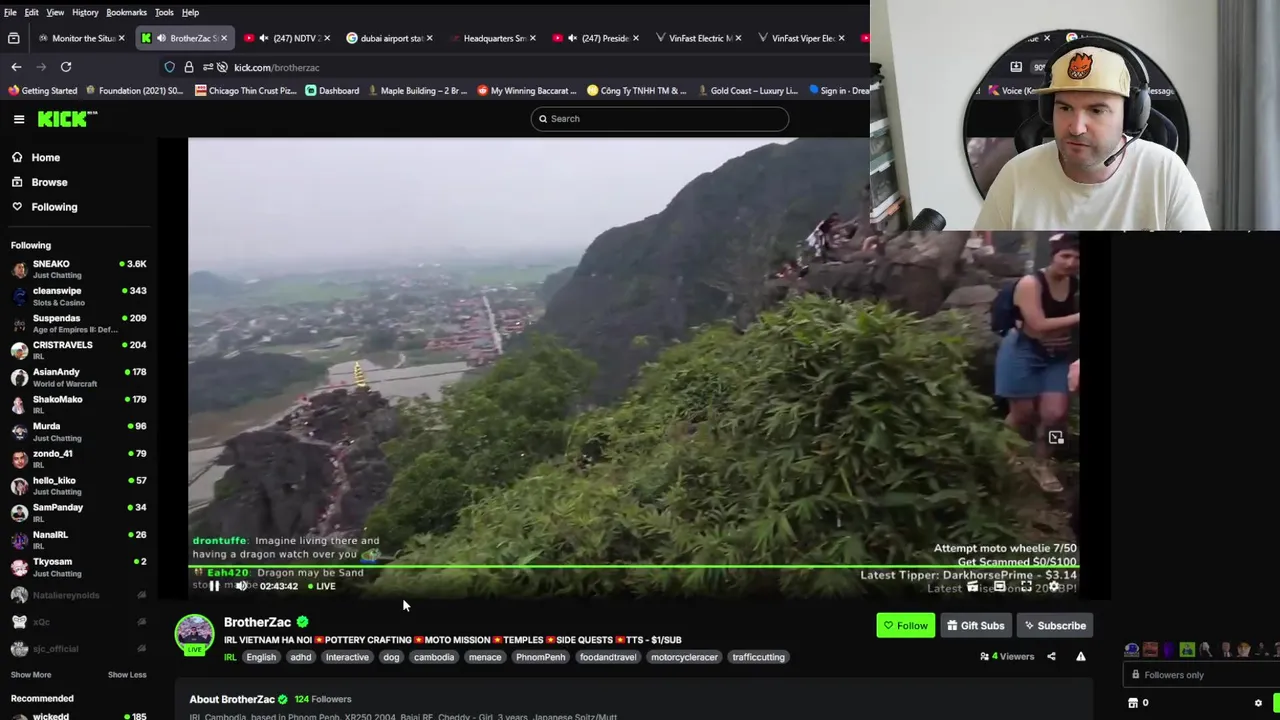
Task: Subscribe to the BrotherZac channel
Action: (x=1054, y=626)
